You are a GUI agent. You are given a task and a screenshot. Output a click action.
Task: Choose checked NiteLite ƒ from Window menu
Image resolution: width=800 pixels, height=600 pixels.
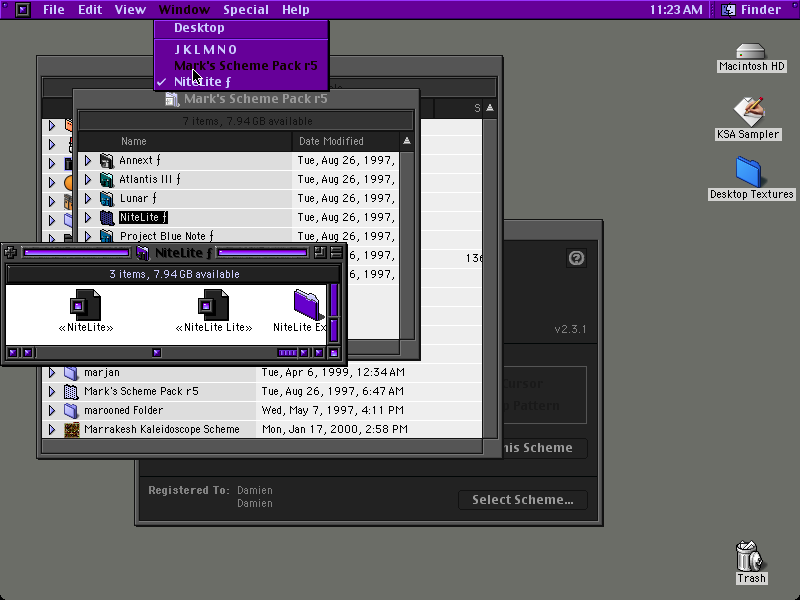tap(241, 82)
